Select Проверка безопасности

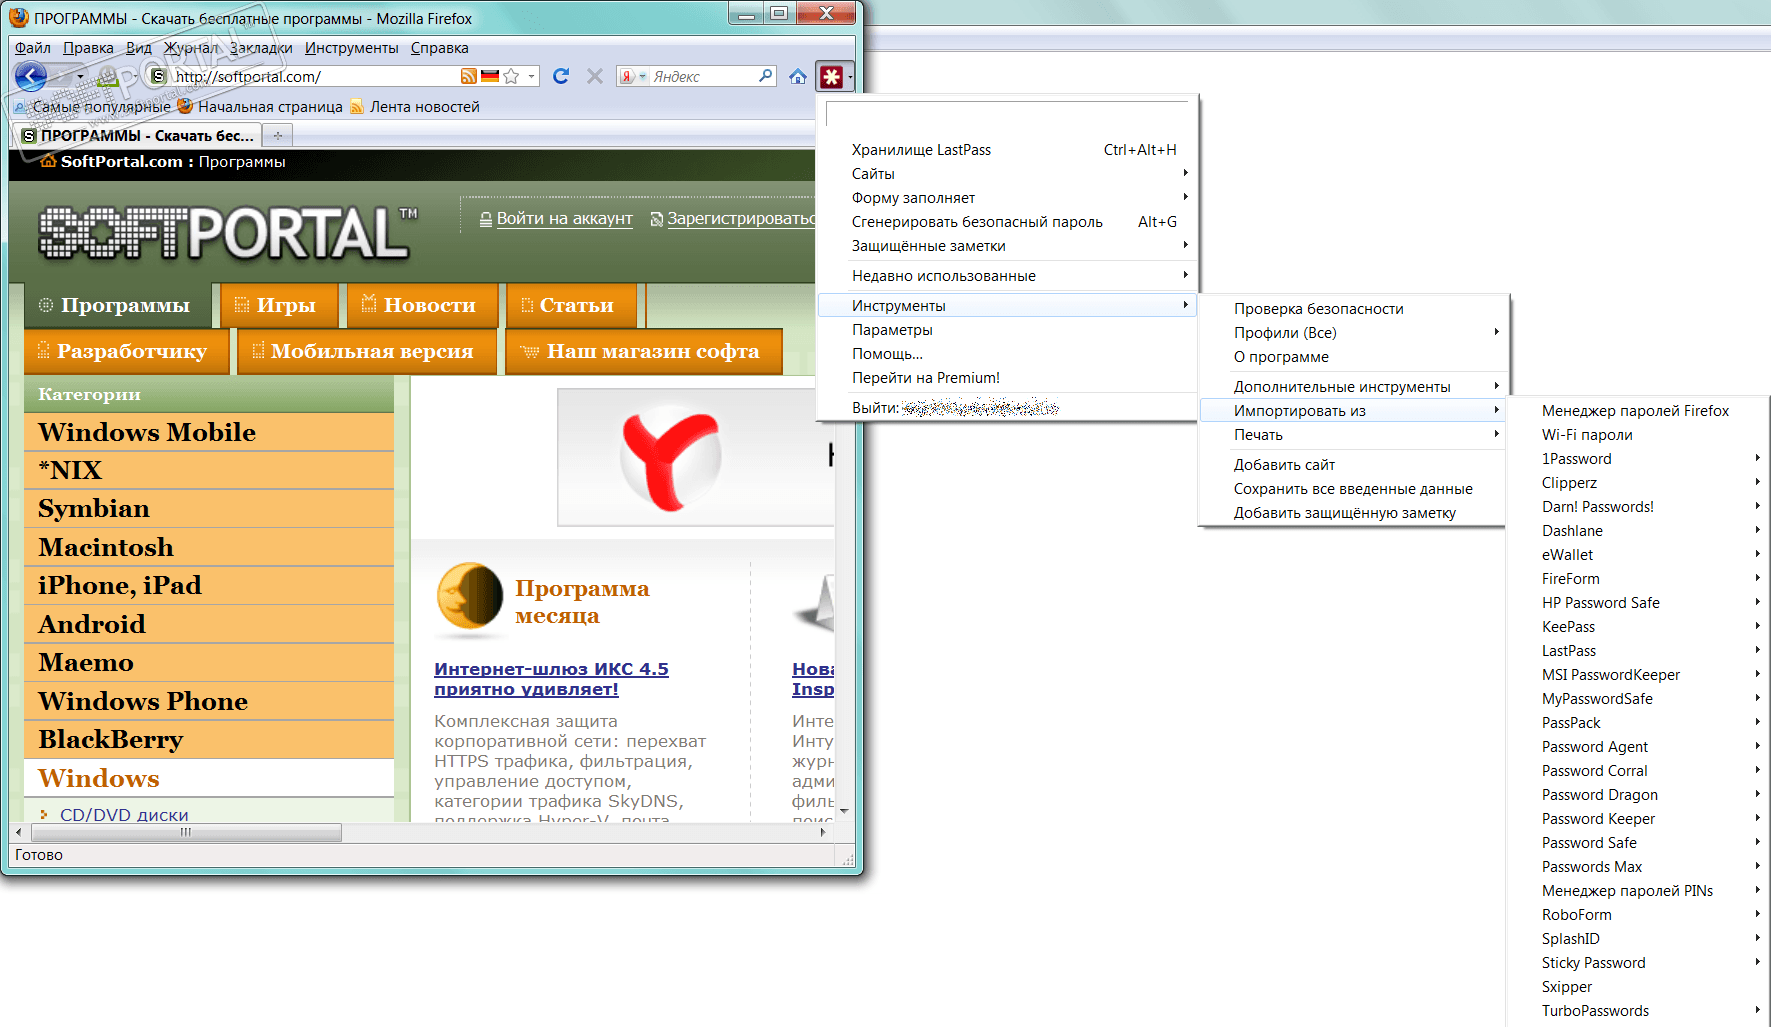(1352, 309)
